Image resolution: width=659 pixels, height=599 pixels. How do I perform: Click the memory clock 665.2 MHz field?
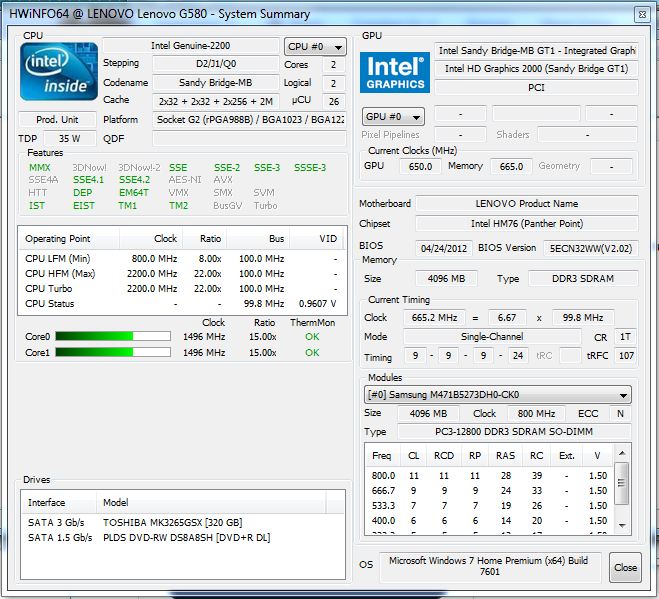point(434,317)
